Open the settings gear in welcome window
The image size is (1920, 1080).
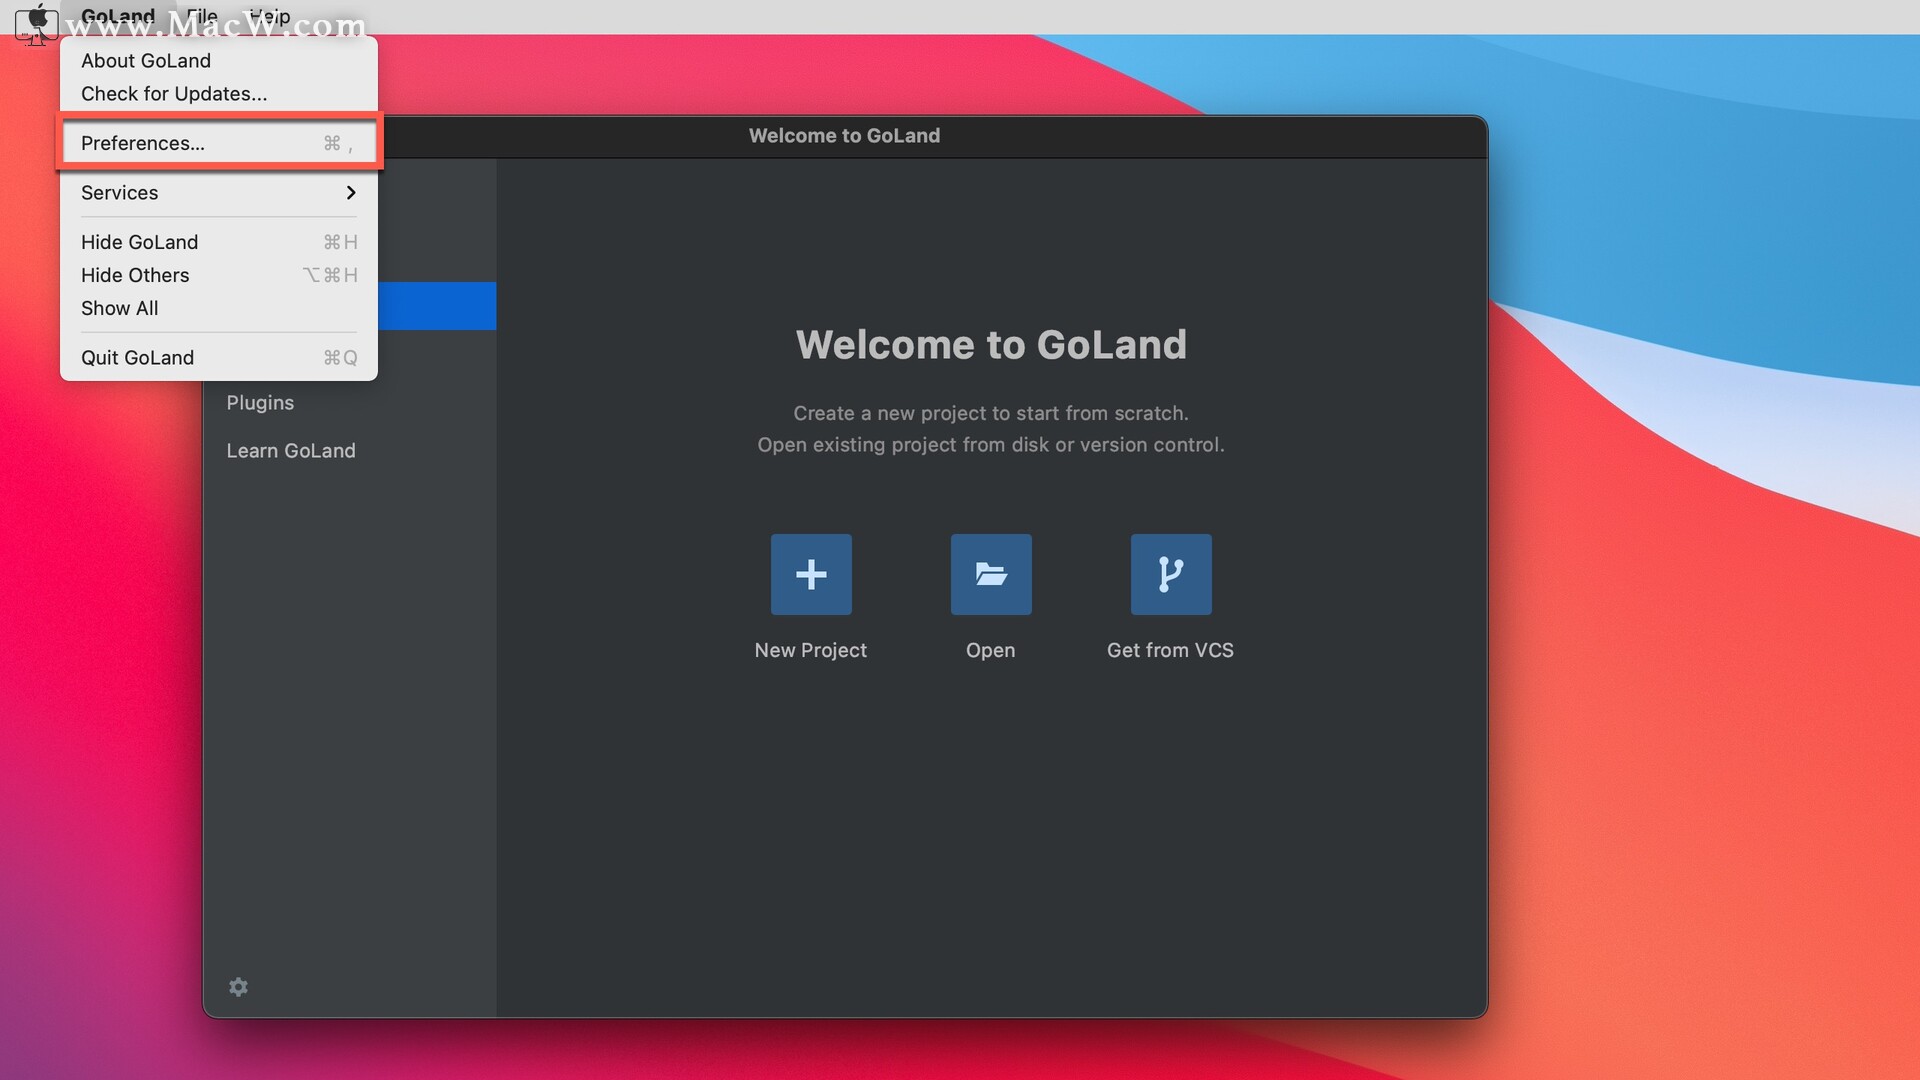click(238, 987)
